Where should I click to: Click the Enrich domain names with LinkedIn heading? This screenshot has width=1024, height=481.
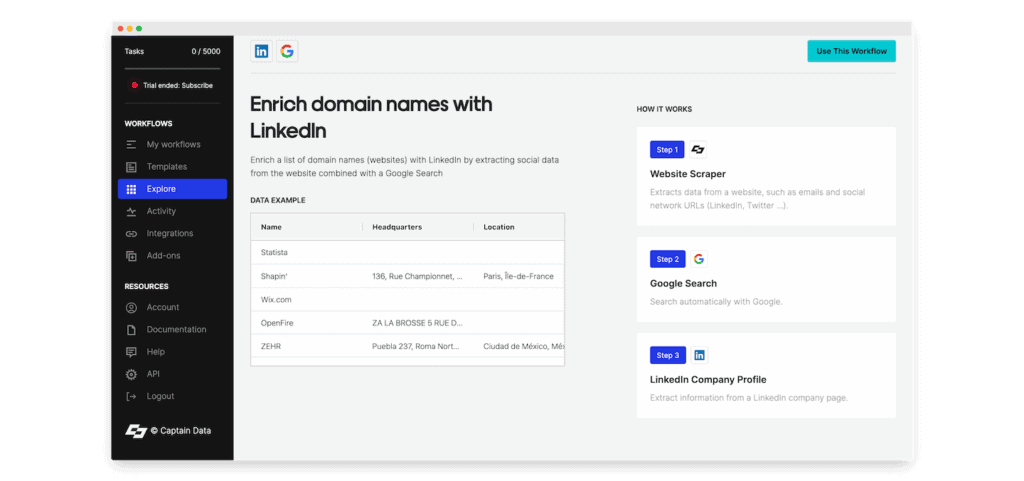[x=371, y=117]
